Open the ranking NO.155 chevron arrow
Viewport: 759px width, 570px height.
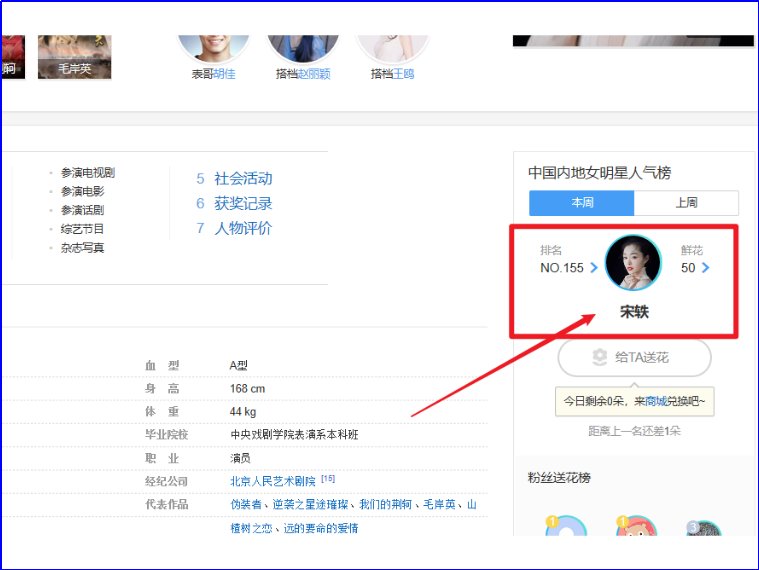594,268
